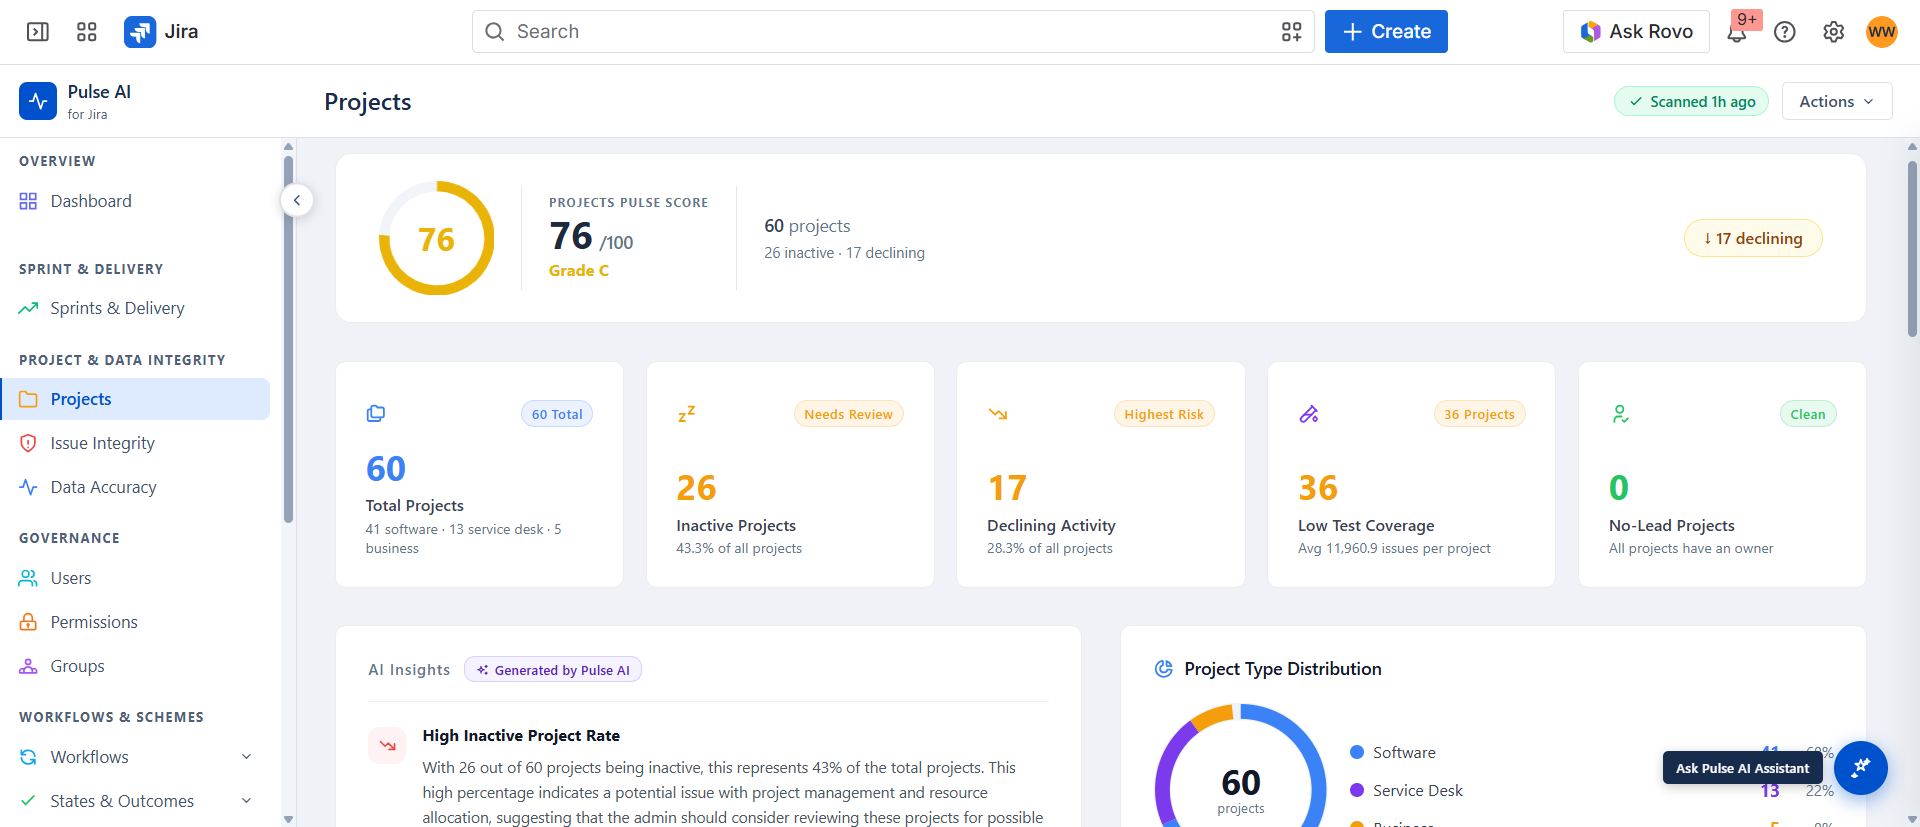This screenshot has height=827, width=1920.
Task: Click the Create button
Action: [1386, 32]
